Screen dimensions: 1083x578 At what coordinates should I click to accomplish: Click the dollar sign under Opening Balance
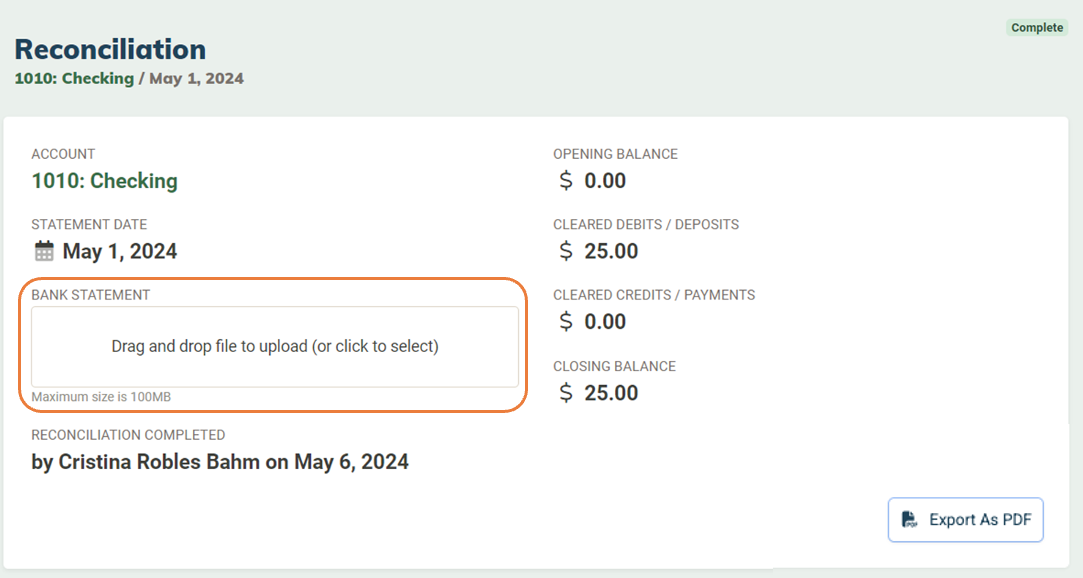[x=566, y=181]
